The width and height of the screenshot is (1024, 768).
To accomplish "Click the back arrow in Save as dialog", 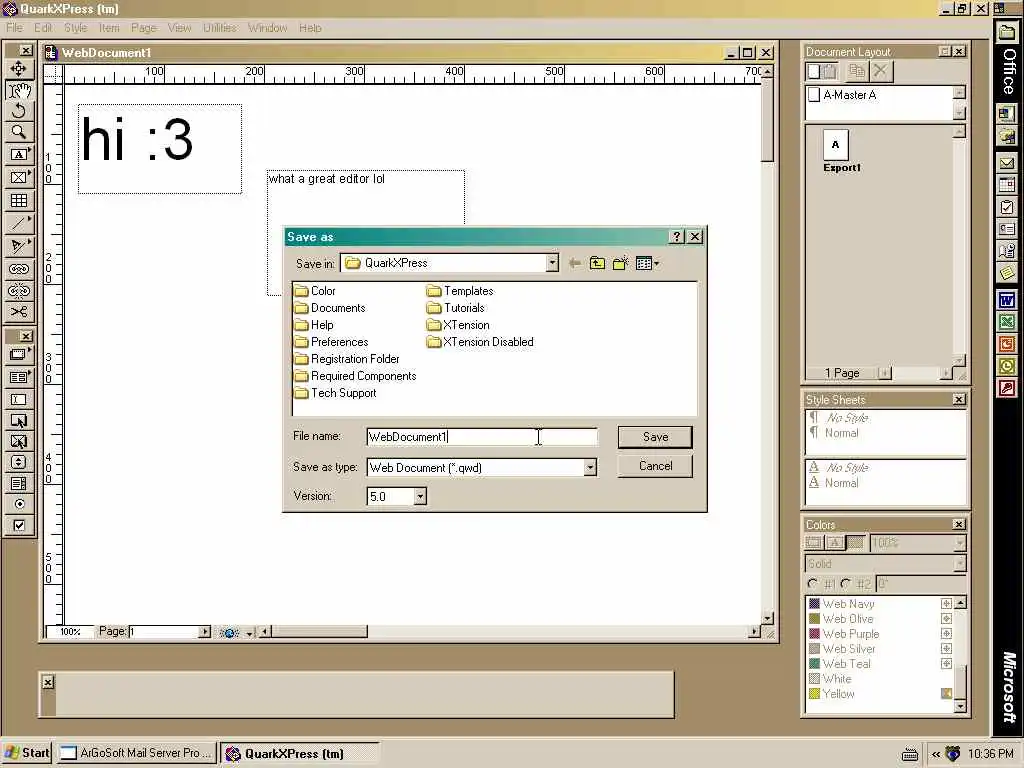I will (575, 263).
